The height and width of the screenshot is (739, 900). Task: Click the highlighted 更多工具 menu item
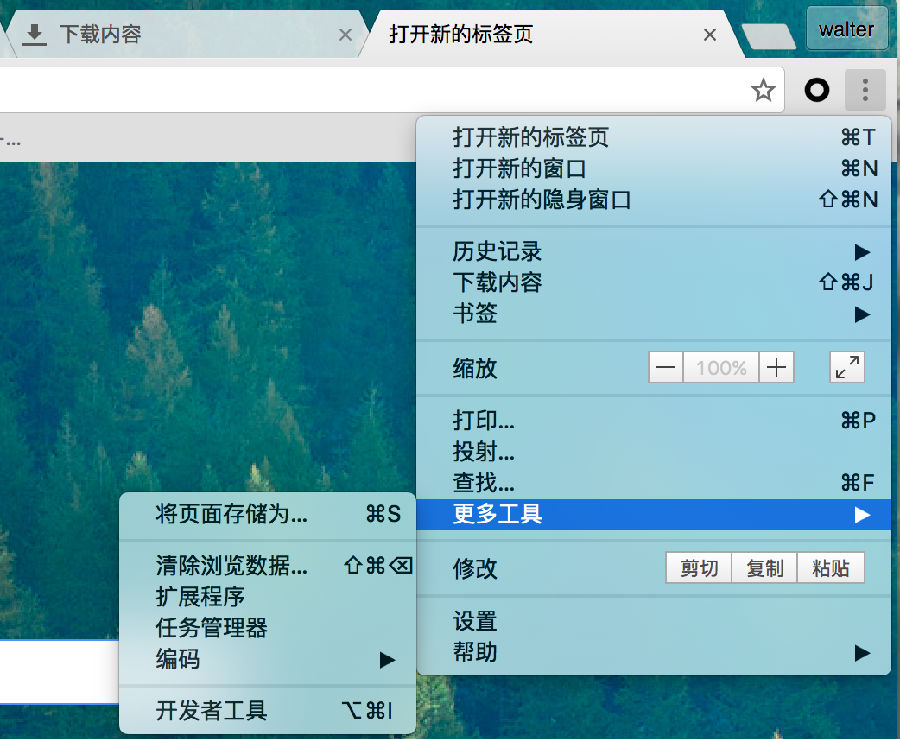654,514
